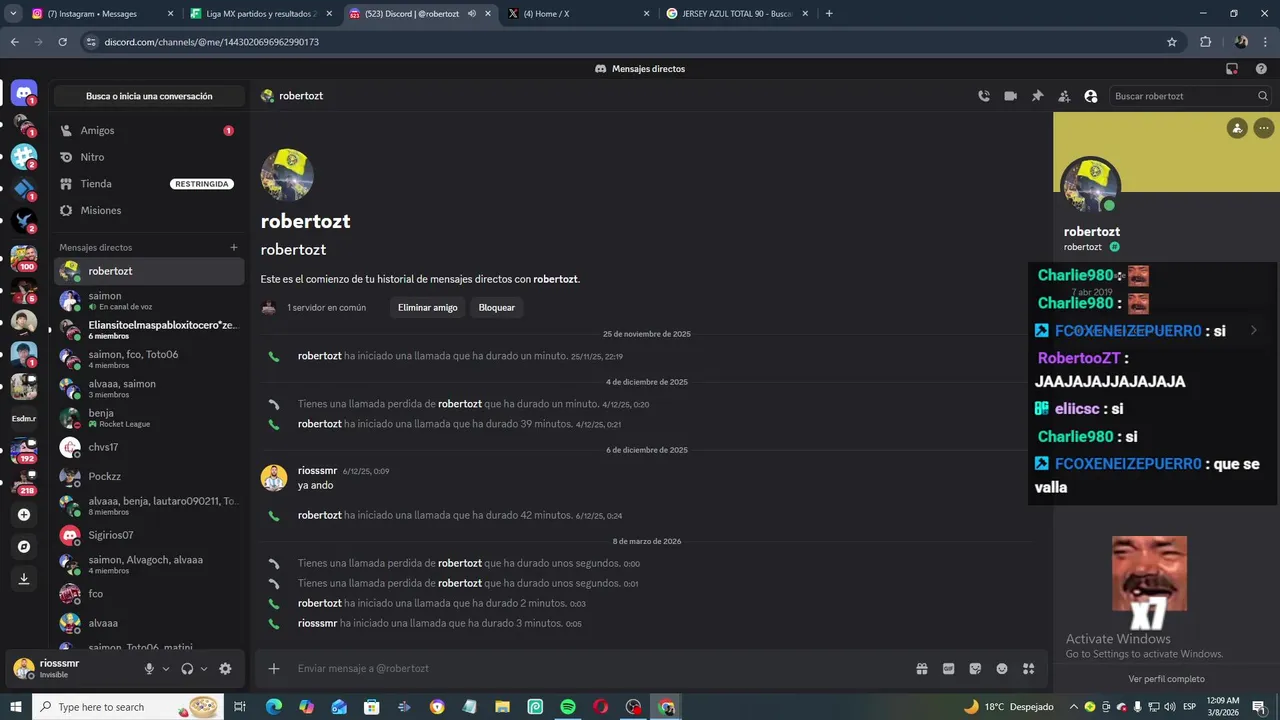Open the Amigos section
The image size is (1280, 720).
pyautogui.click(x=149, y=130)
